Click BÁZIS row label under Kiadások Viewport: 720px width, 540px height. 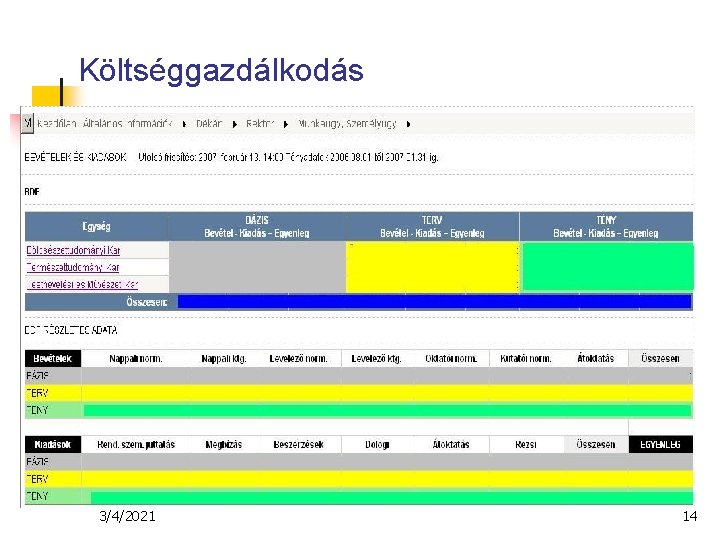(37, 462)
